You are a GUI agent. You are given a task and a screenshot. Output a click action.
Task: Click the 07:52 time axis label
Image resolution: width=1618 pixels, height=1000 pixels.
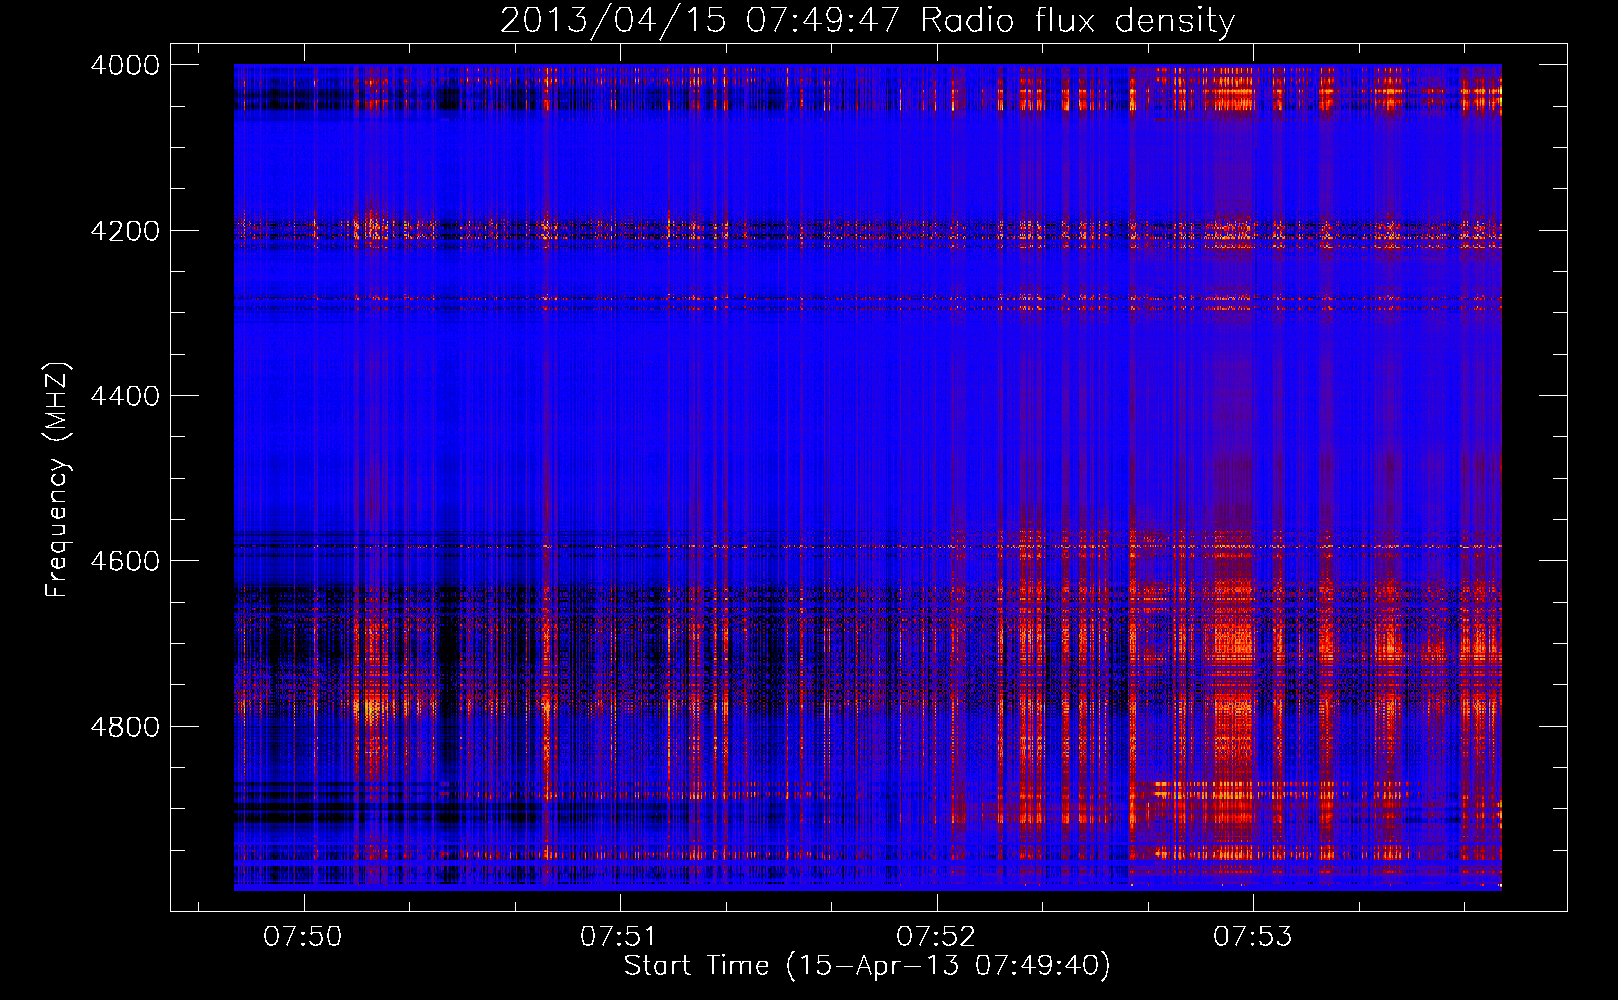[936, 936]
